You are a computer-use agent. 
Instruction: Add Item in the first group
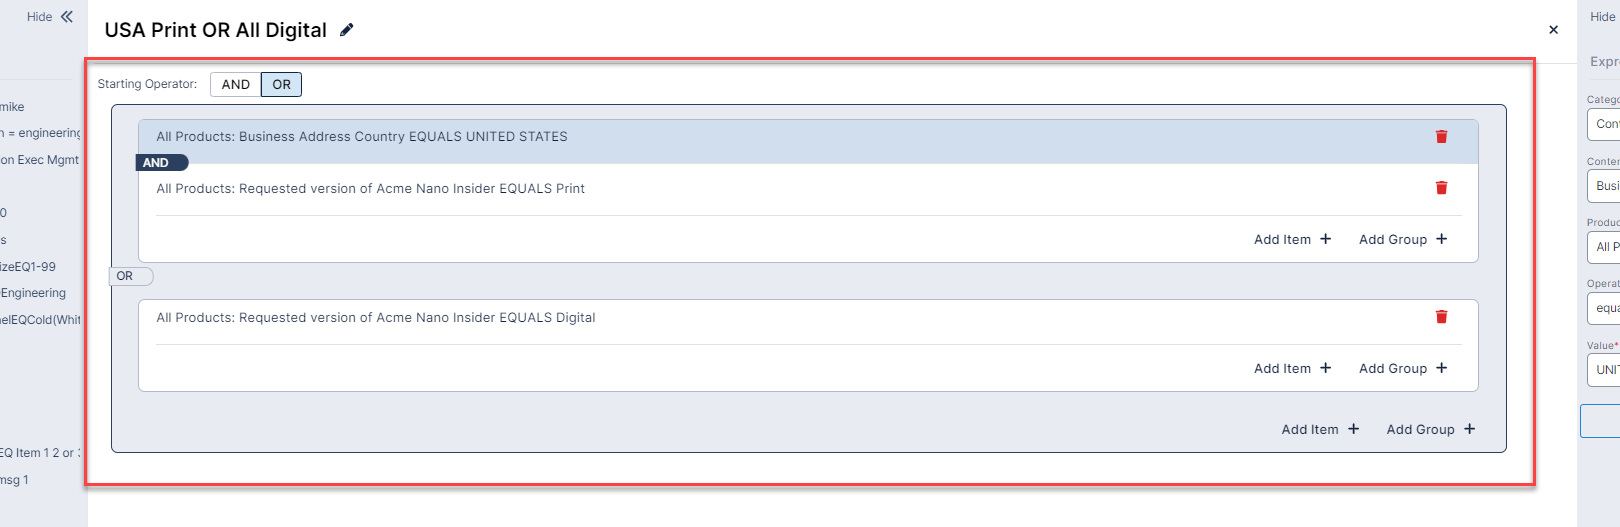click(1292, 240)
